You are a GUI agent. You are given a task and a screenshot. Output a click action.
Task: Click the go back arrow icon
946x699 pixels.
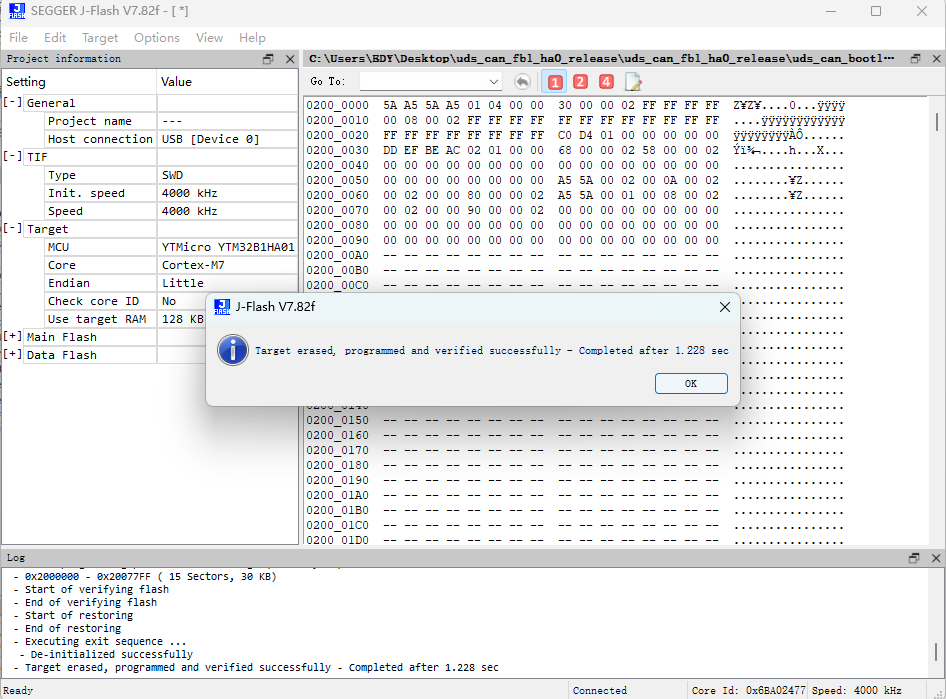pyautogui.click(x=522, y=82)
